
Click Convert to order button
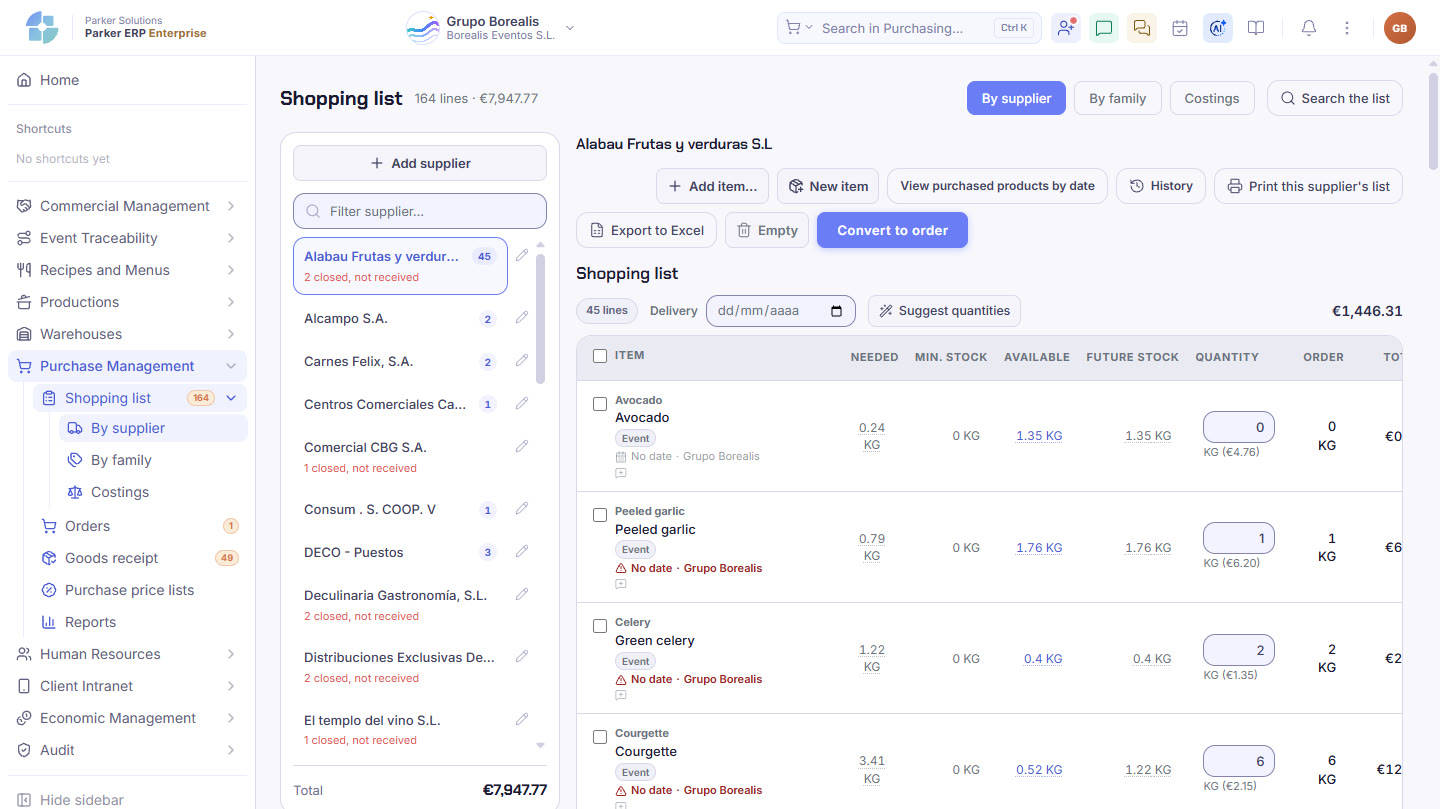[892, 230]
